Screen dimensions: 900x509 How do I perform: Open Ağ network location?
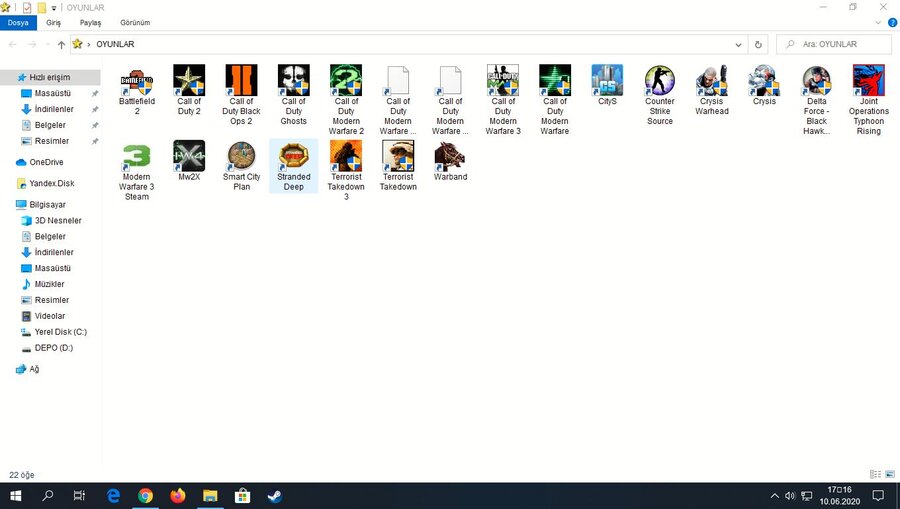pyautogui.click(x=34, y=369)
